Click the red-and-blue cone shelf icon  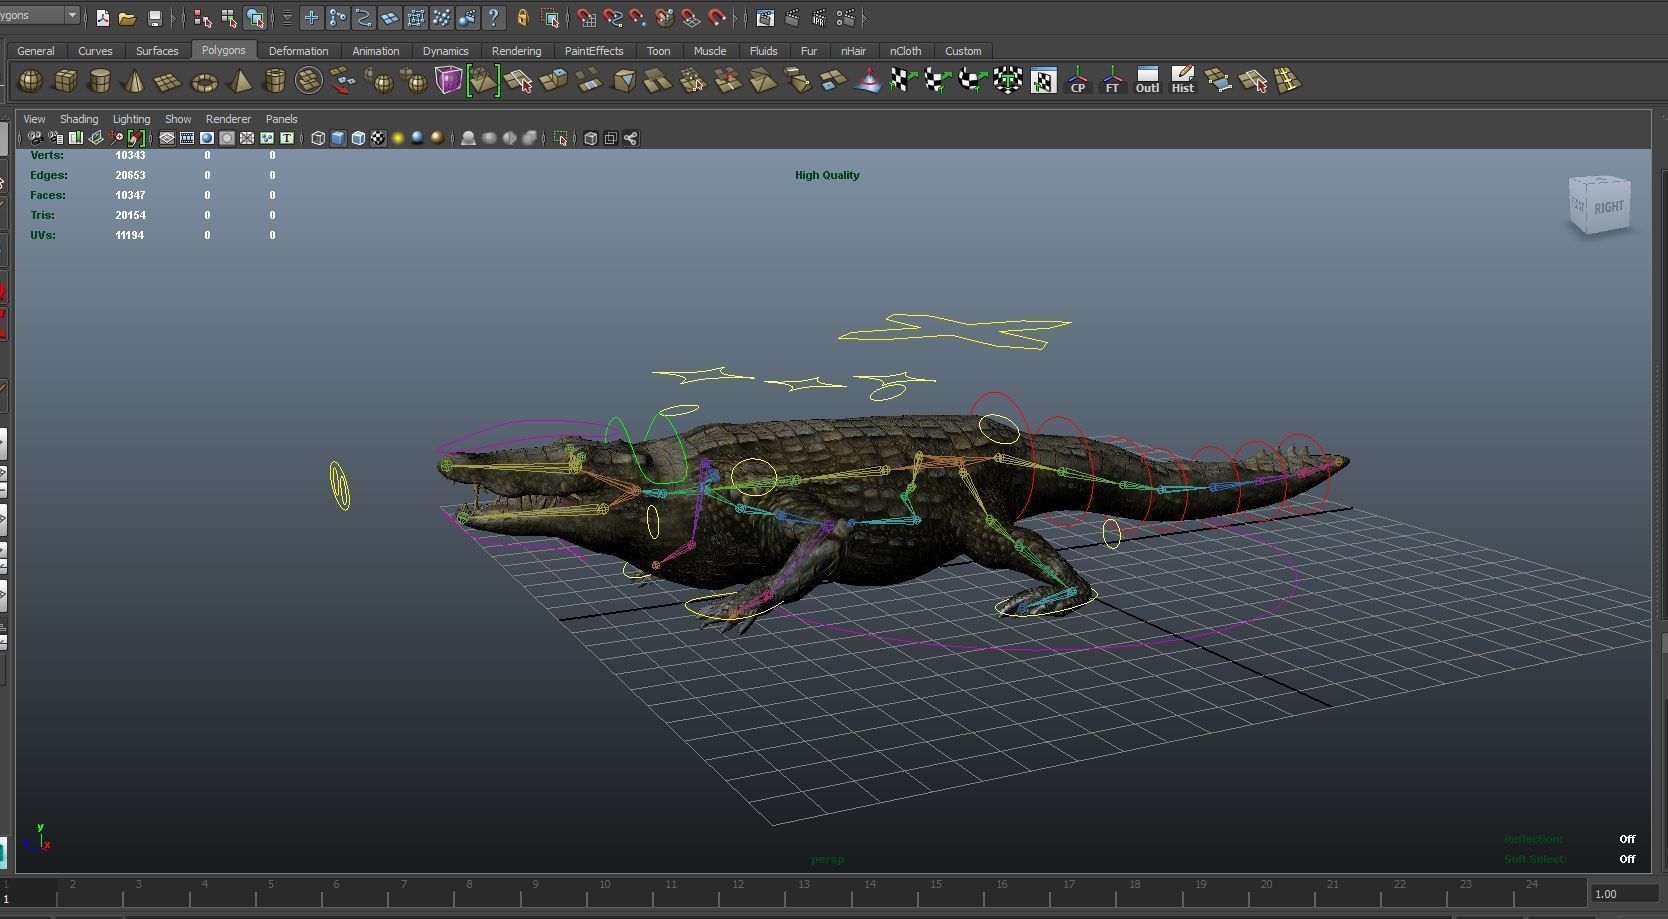pos(868,81)
